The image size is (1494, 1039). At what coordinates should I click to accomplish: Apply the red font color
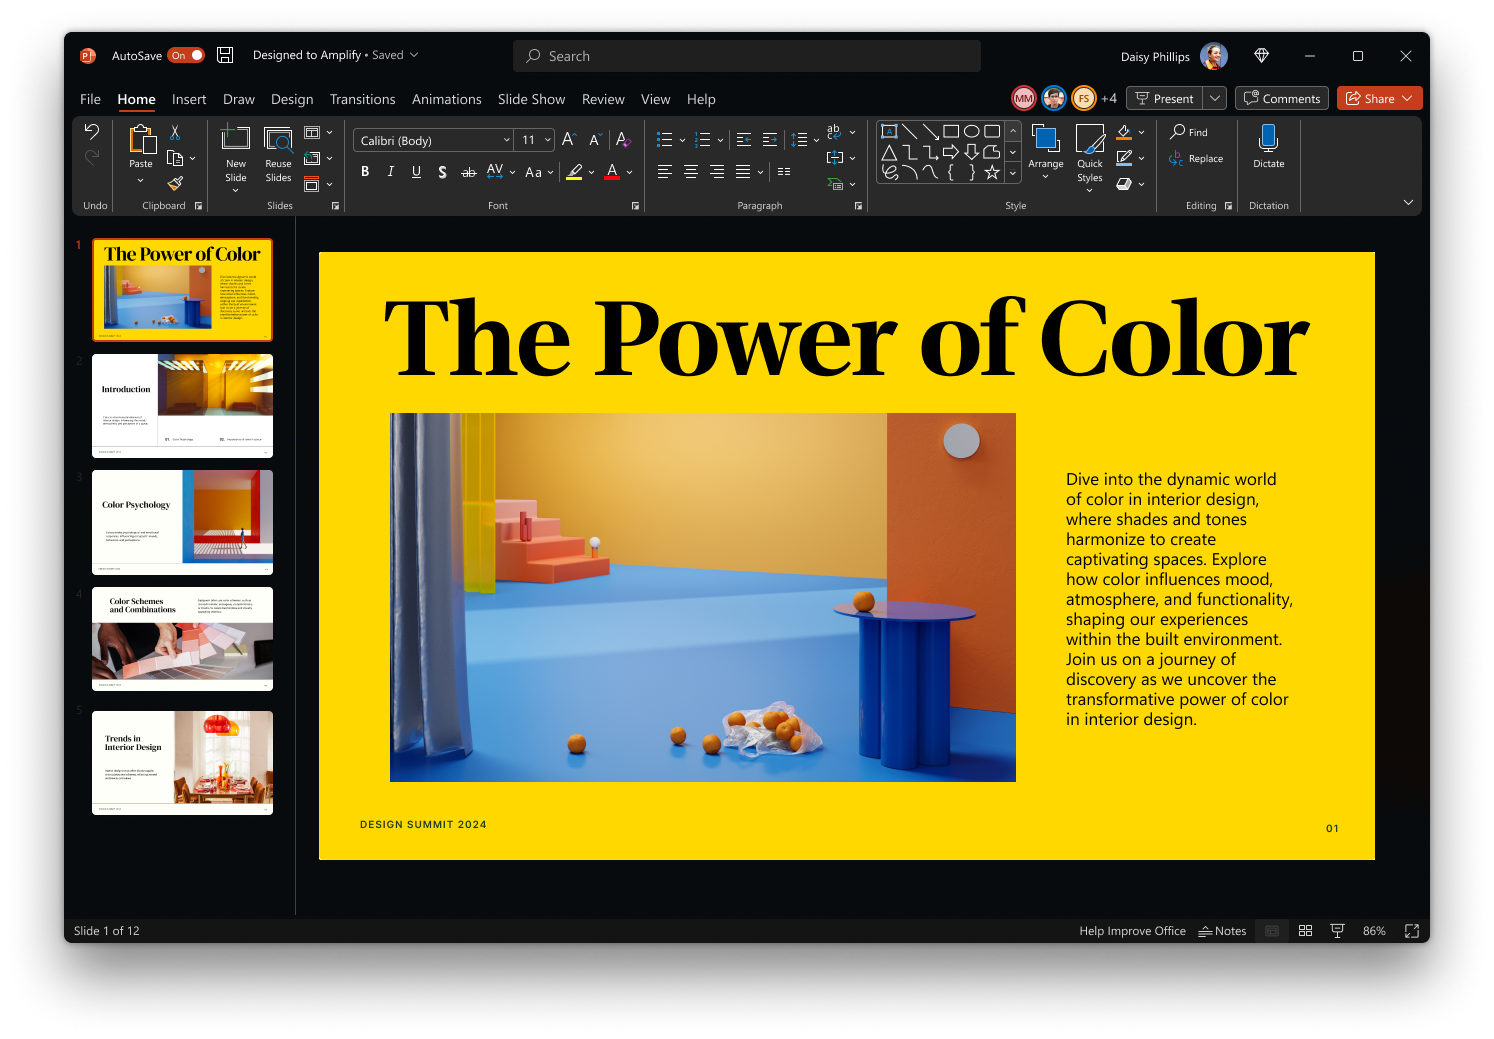coord(613,172)
